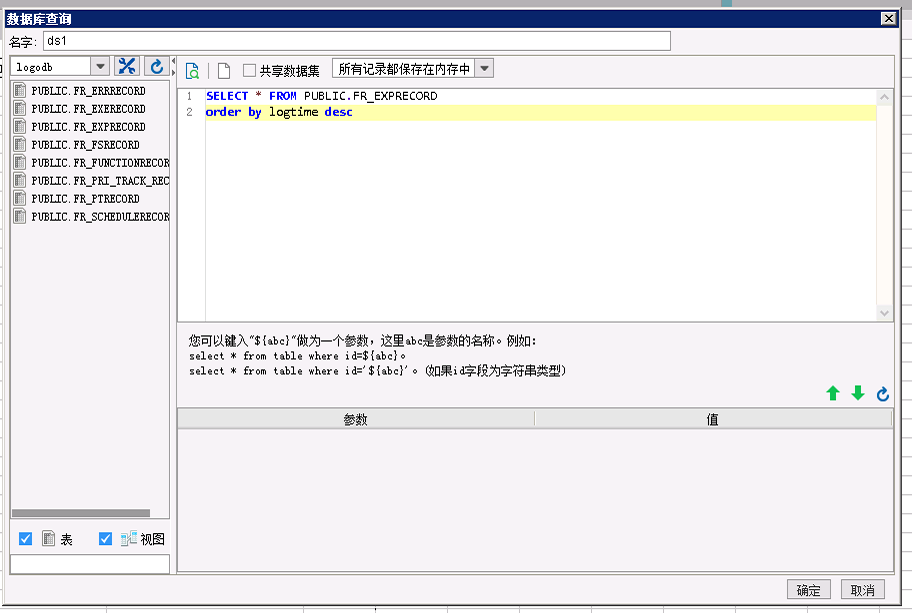The image size is (912, 613).
Task: Collapse the left table panel with splitter arrow
Action: (x=173, y=60)
